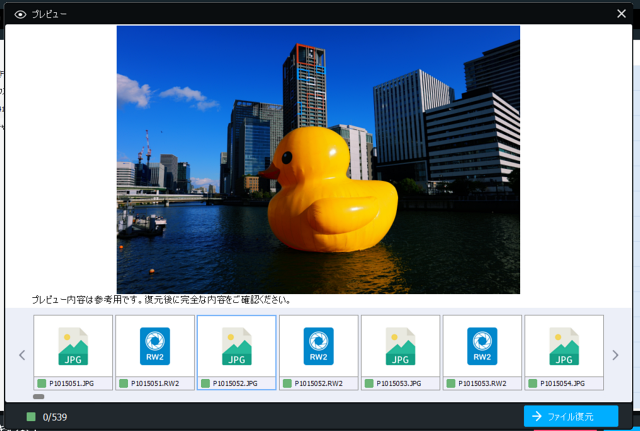Screen dimensions: 640x431
Task: Click the P1015054.JPG file name label
Action: 562,383
